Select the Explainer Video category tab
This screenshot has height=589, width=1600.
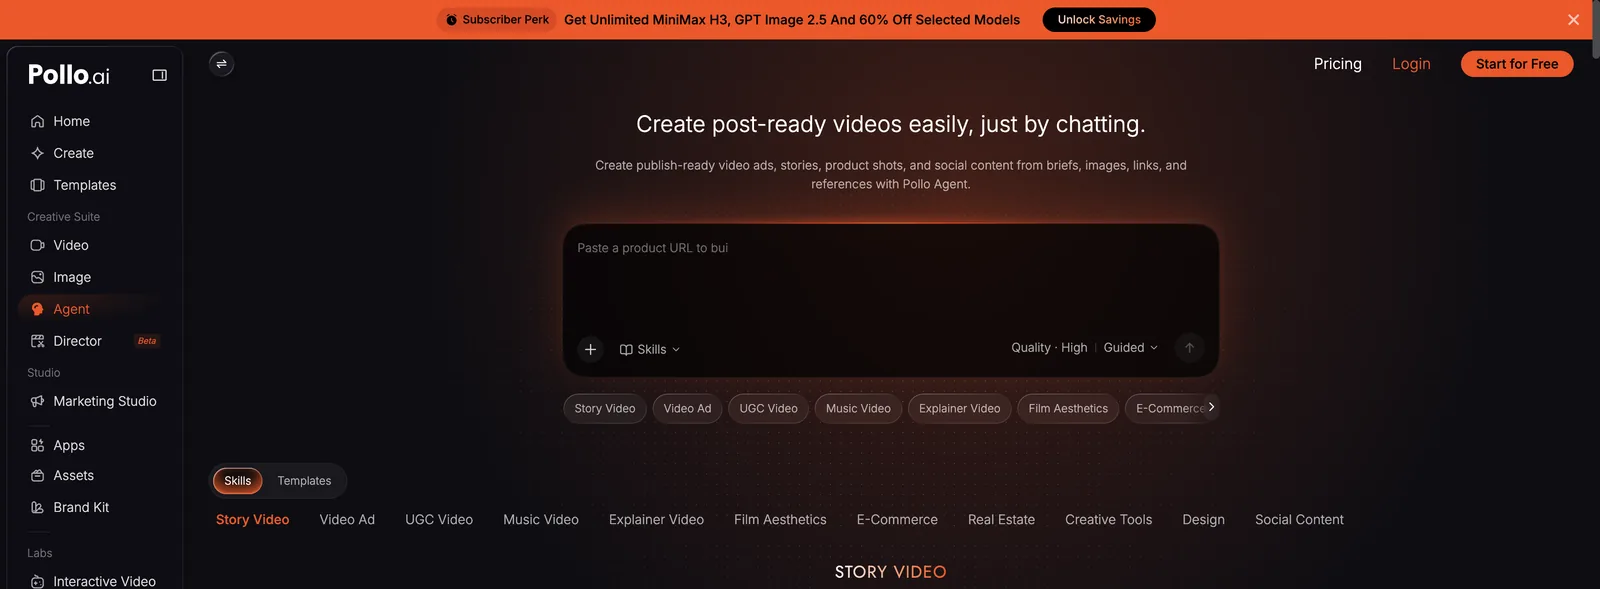tap(656, 520)
